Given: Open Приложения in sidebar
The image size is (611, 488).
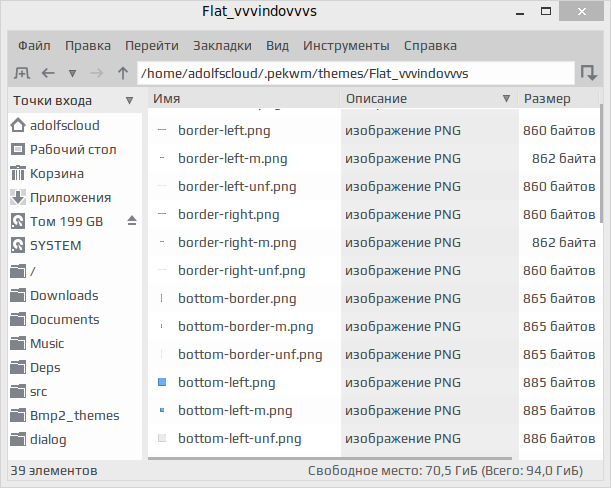Looking at the screenshot, I should tap(75, 198).
